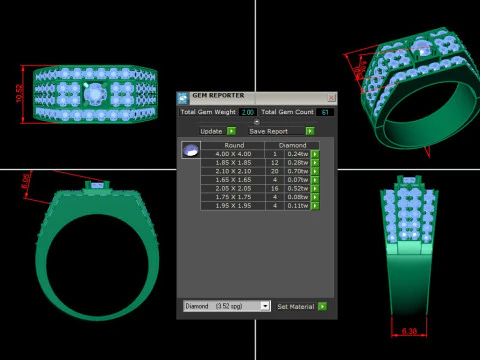
Task: Click the Update green arrow button
Action: pos(231,131)
